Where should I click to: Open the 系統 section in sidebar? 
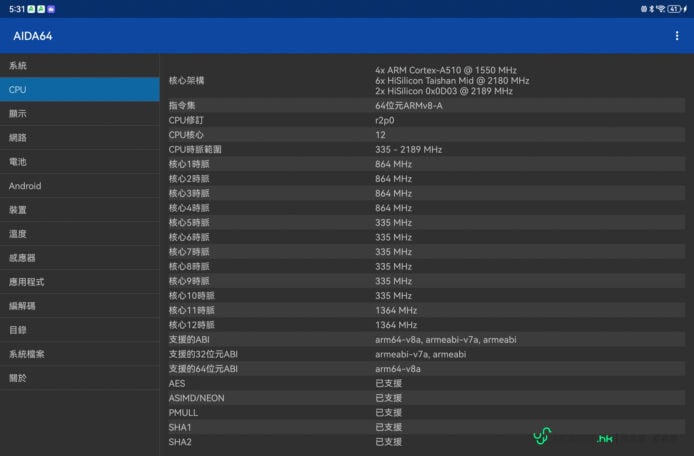tap(79, 65)
